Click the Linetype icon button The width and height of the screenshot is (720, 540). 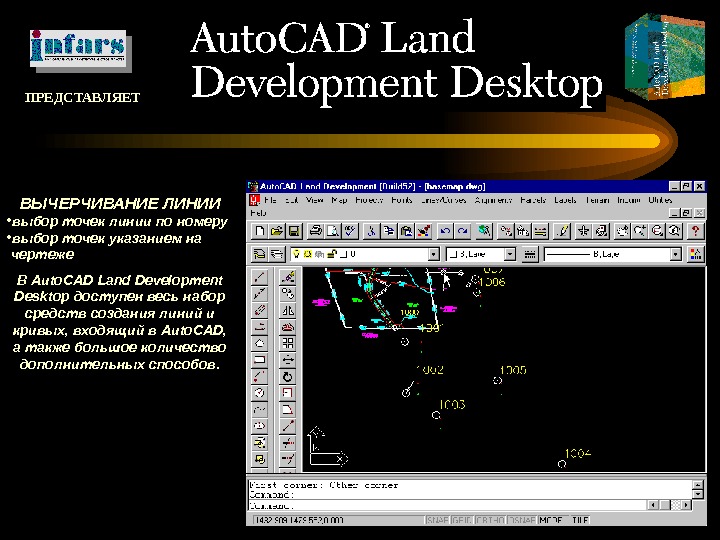529,254
